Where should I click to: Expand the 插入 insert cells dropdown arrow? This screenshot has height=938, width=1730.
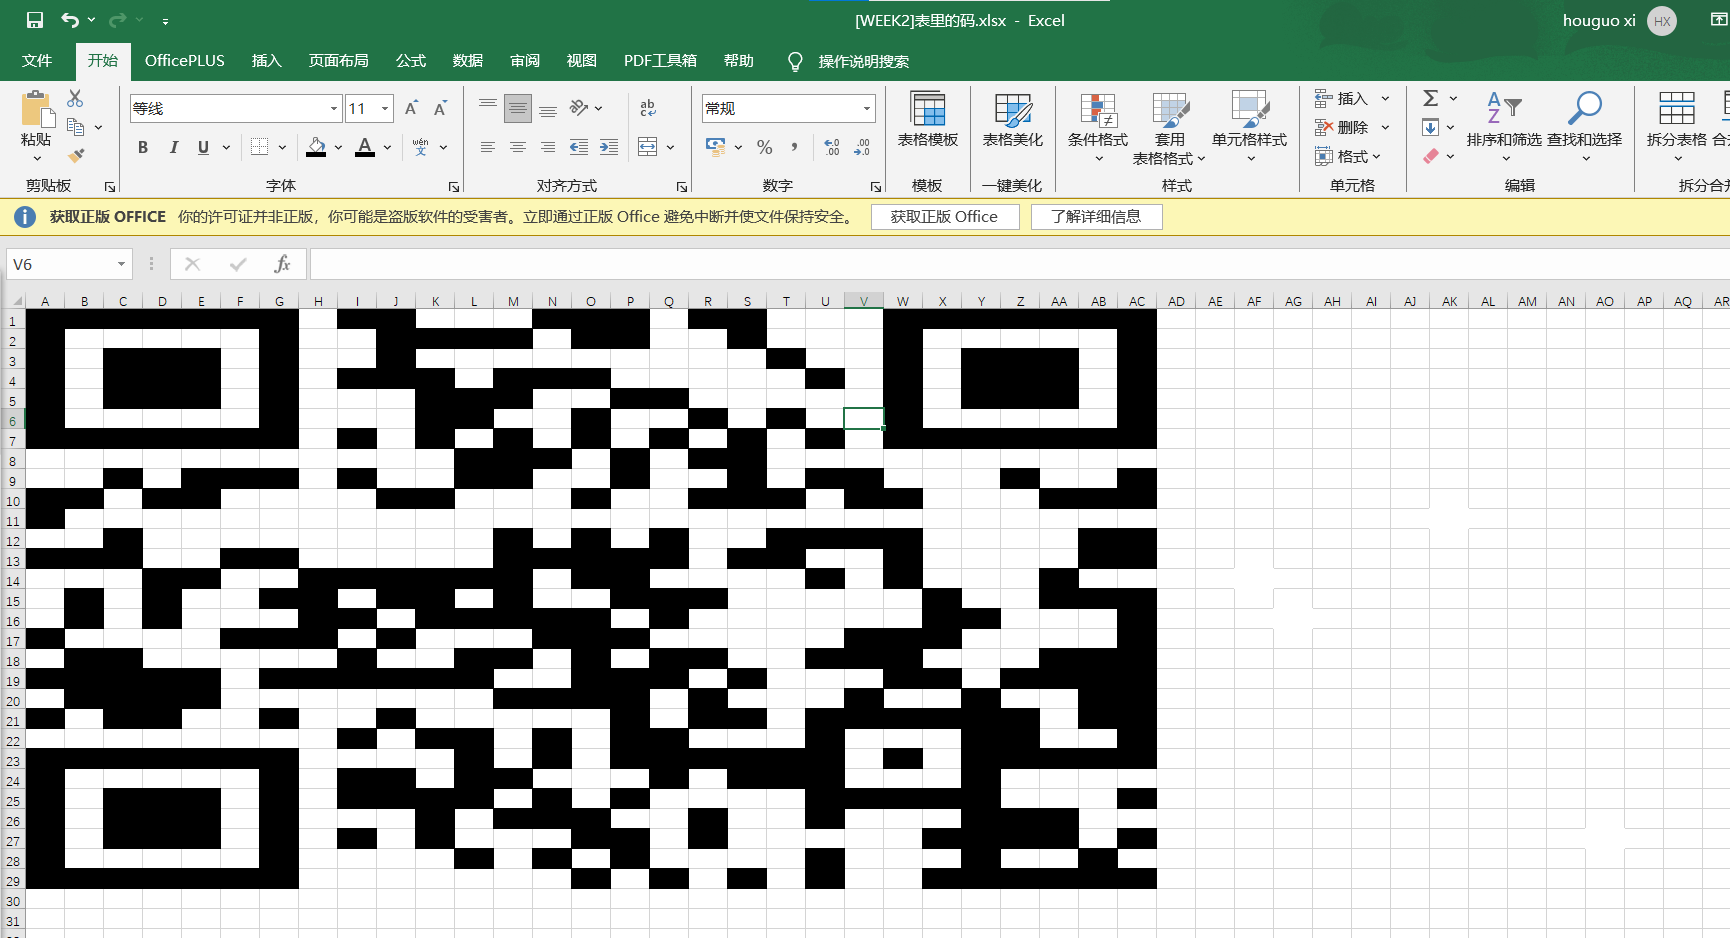1385,98
